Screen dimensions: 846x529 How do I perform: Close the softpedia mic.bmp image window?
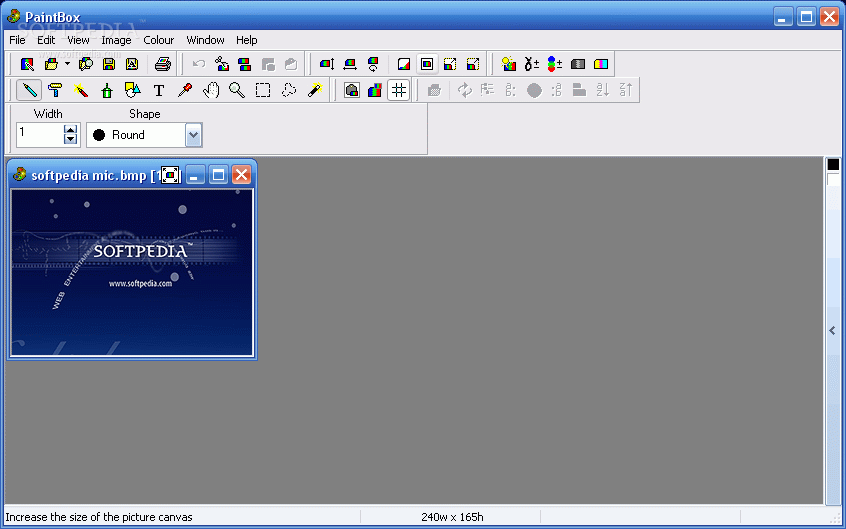point(242,175)
